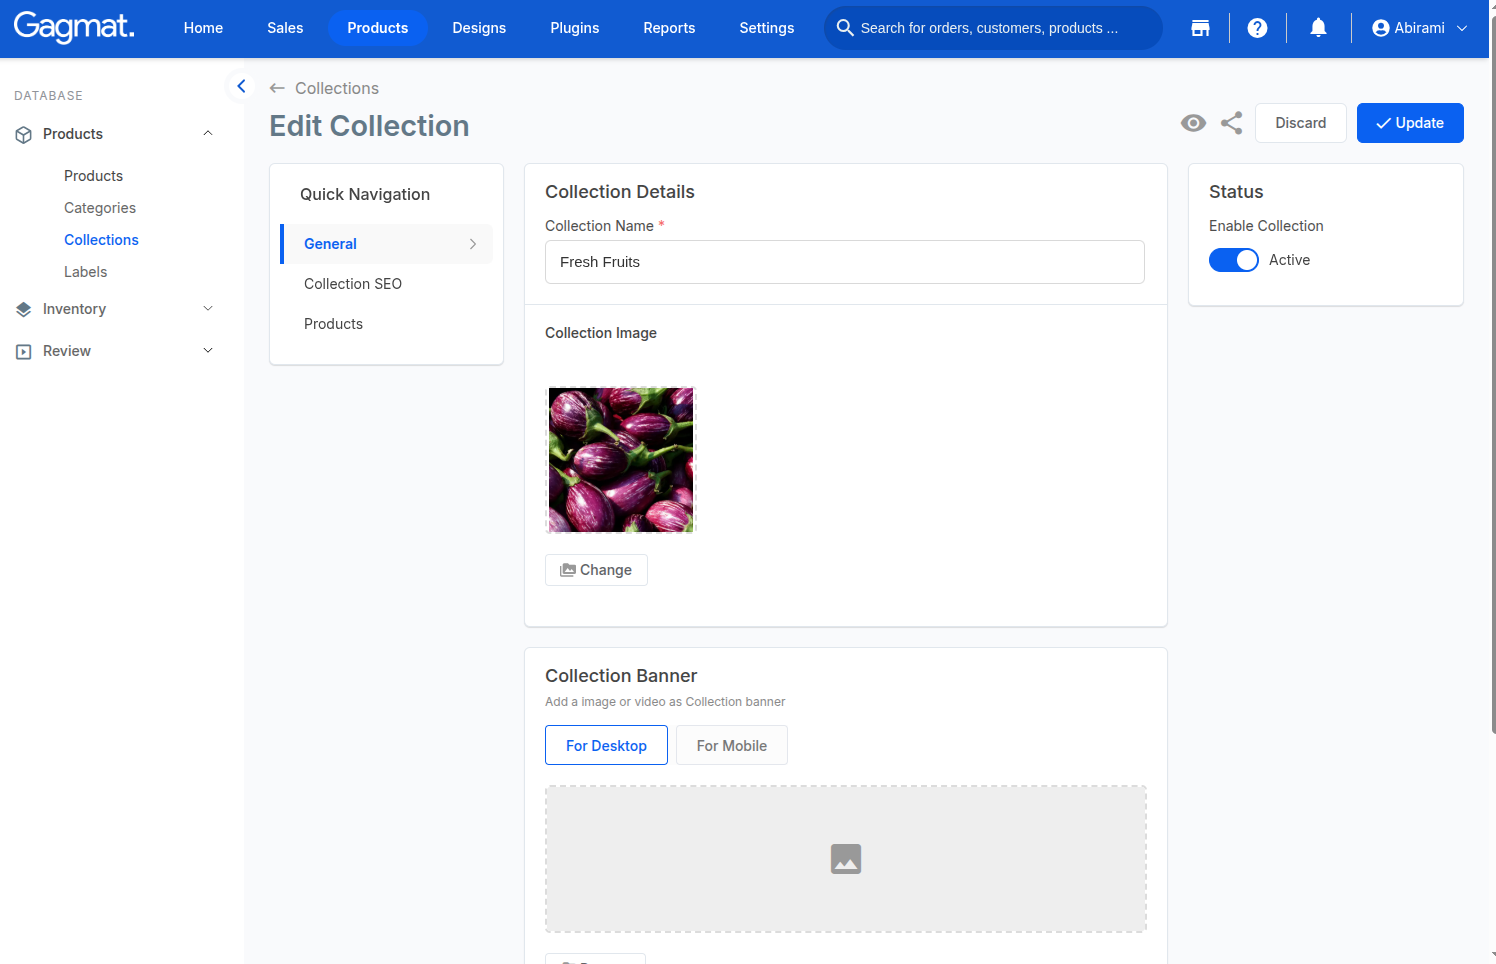Click the Collection Name input field

(x=845, y=262)
